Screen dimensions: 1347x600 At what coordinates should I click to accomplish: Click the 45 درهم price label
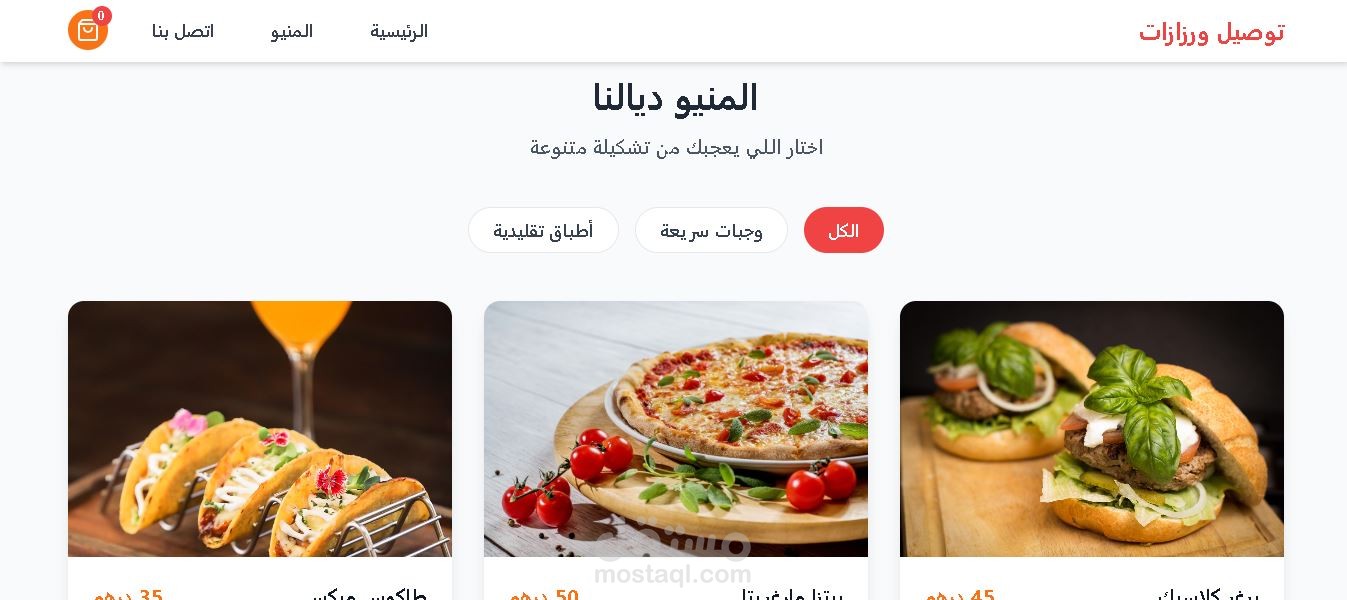pyautogui.click(x=960, y=595)
